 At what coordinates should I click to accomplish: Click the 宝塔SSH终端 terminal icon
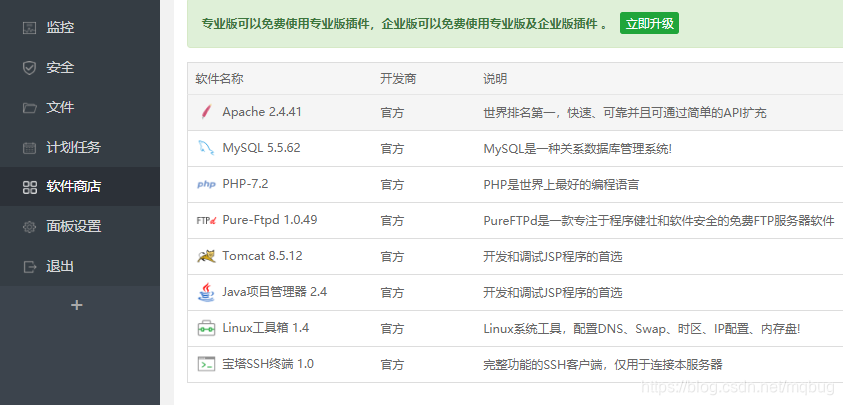[206, 364]
